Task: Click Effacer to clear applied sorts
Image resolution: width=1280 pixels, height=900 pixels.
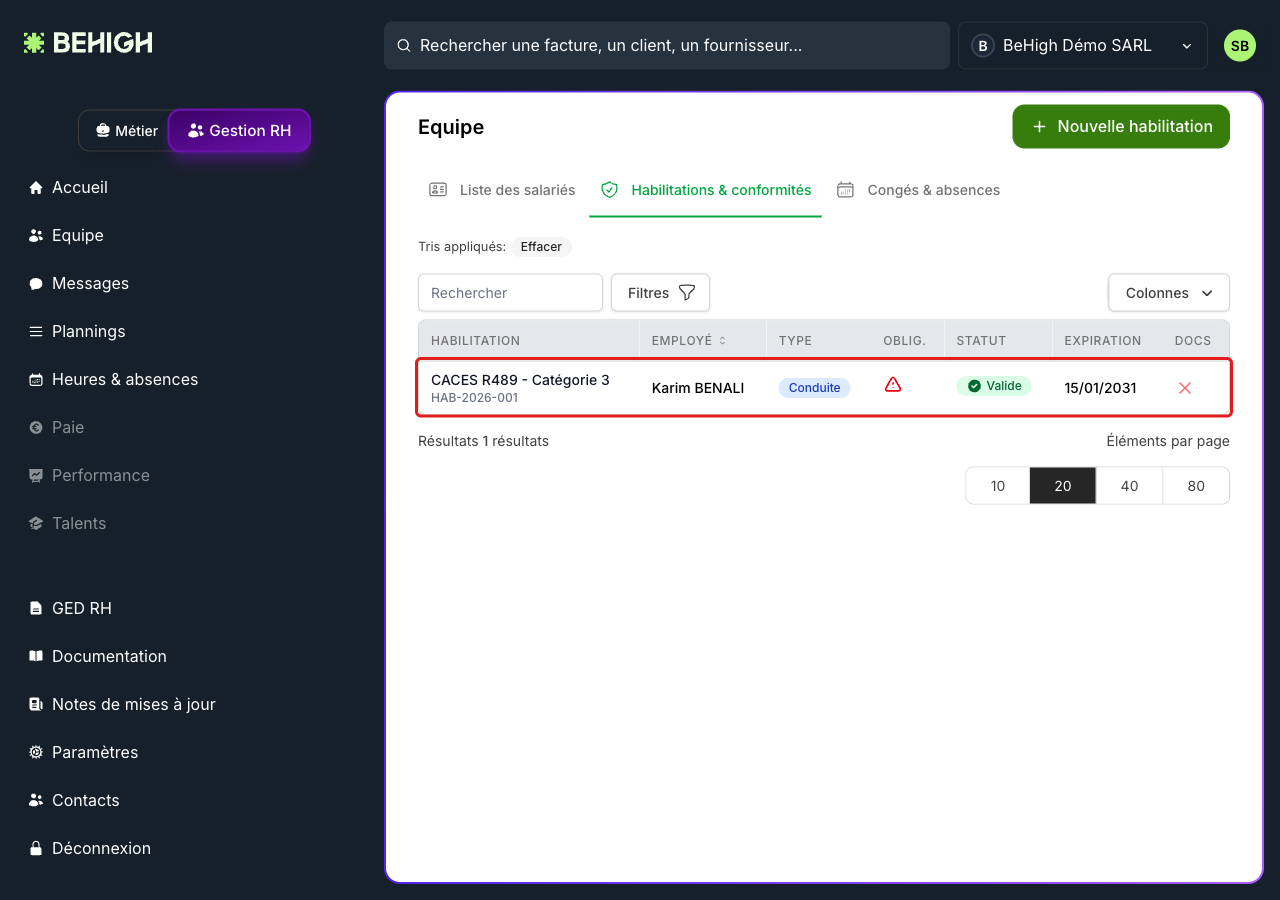Action: point(541,247)
